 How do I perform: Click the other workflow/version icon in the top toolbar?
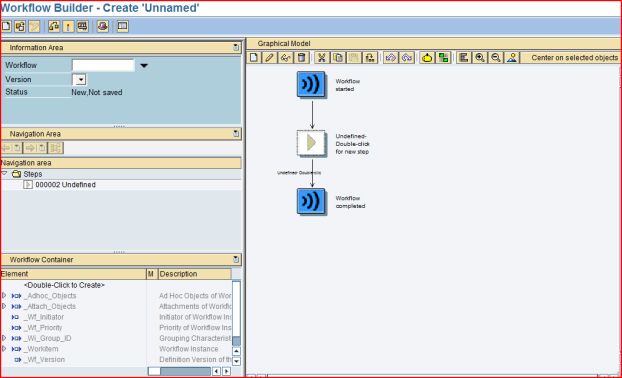point(20,27)
